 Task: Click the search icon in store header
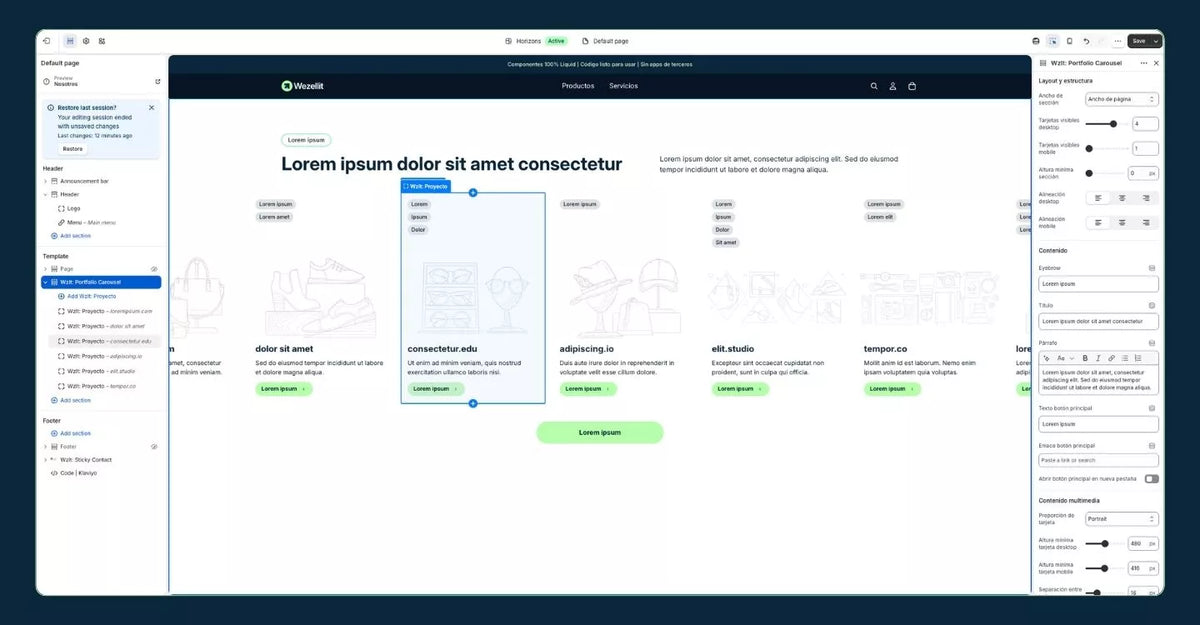(874, 86)
